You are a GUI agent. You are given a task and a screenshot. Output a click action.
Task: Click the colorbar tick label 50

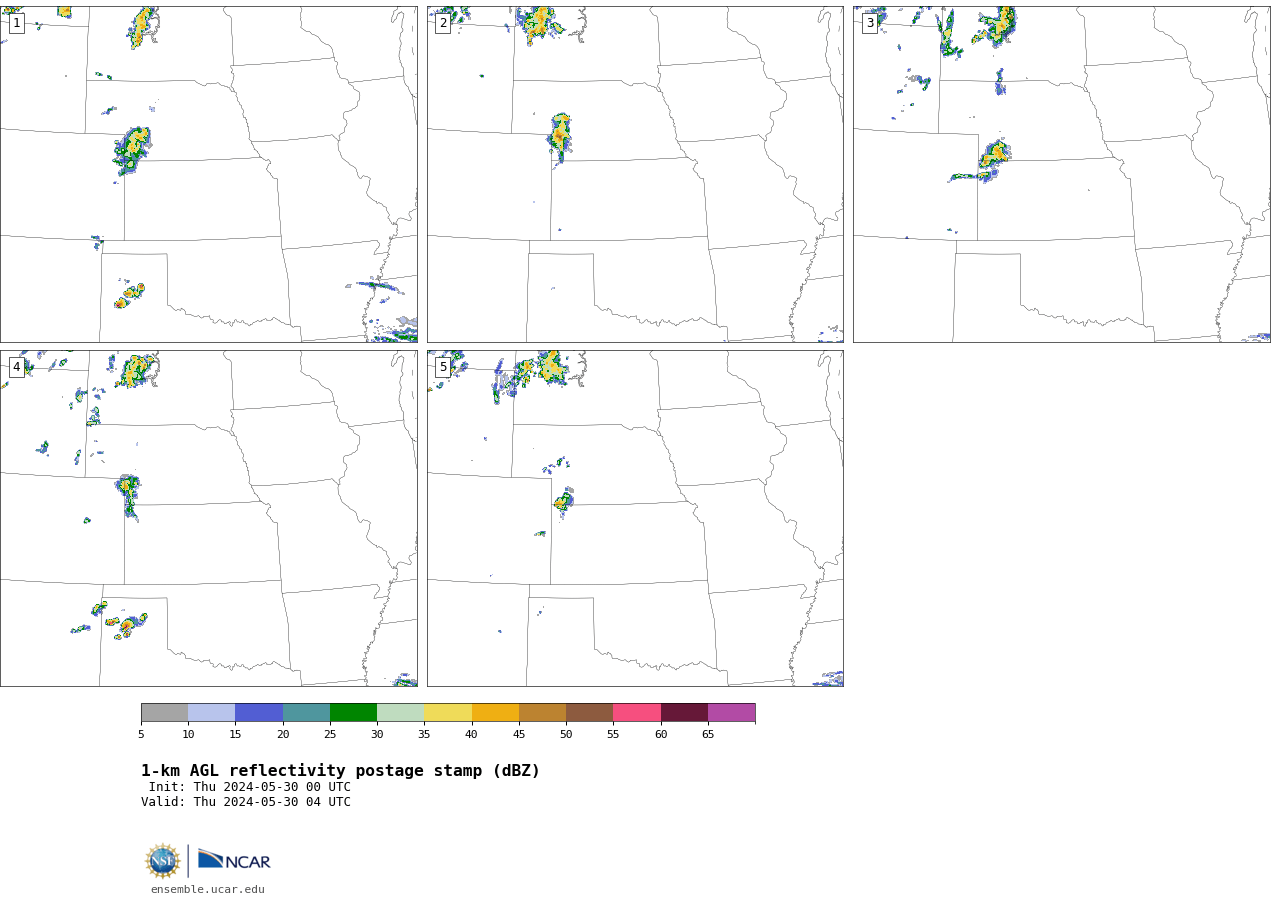click(566, 735)
